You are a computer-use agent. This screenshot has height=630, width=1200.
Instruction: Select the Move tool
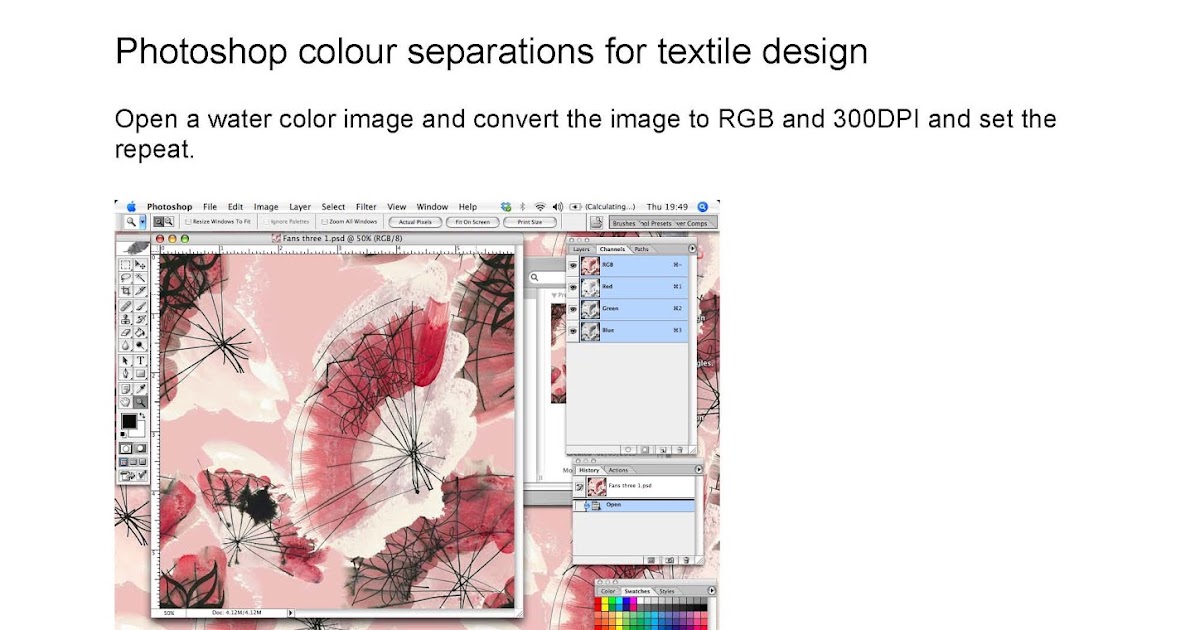click(x=140, y=266)
